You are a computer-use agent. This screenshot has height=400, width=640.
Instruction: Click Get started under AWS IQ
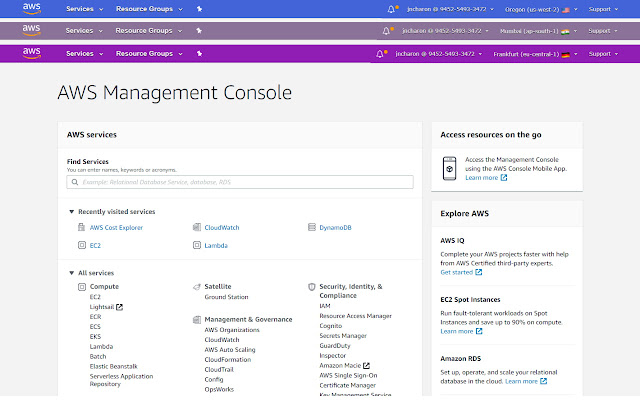(456, 272)
